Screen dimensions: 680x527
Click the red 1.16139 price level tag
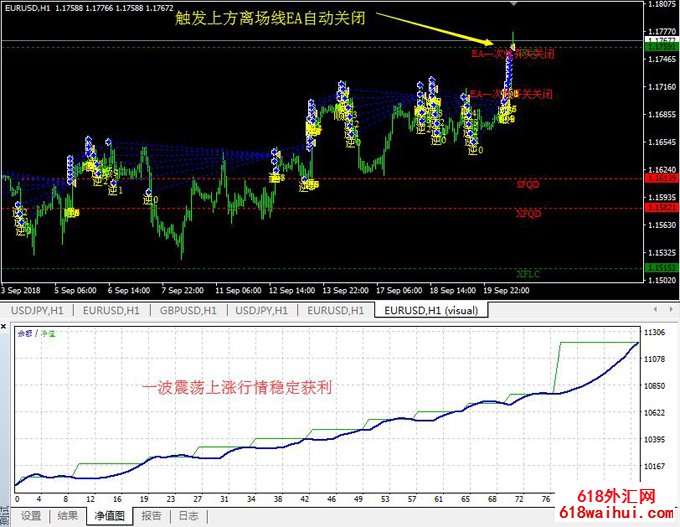662,179
